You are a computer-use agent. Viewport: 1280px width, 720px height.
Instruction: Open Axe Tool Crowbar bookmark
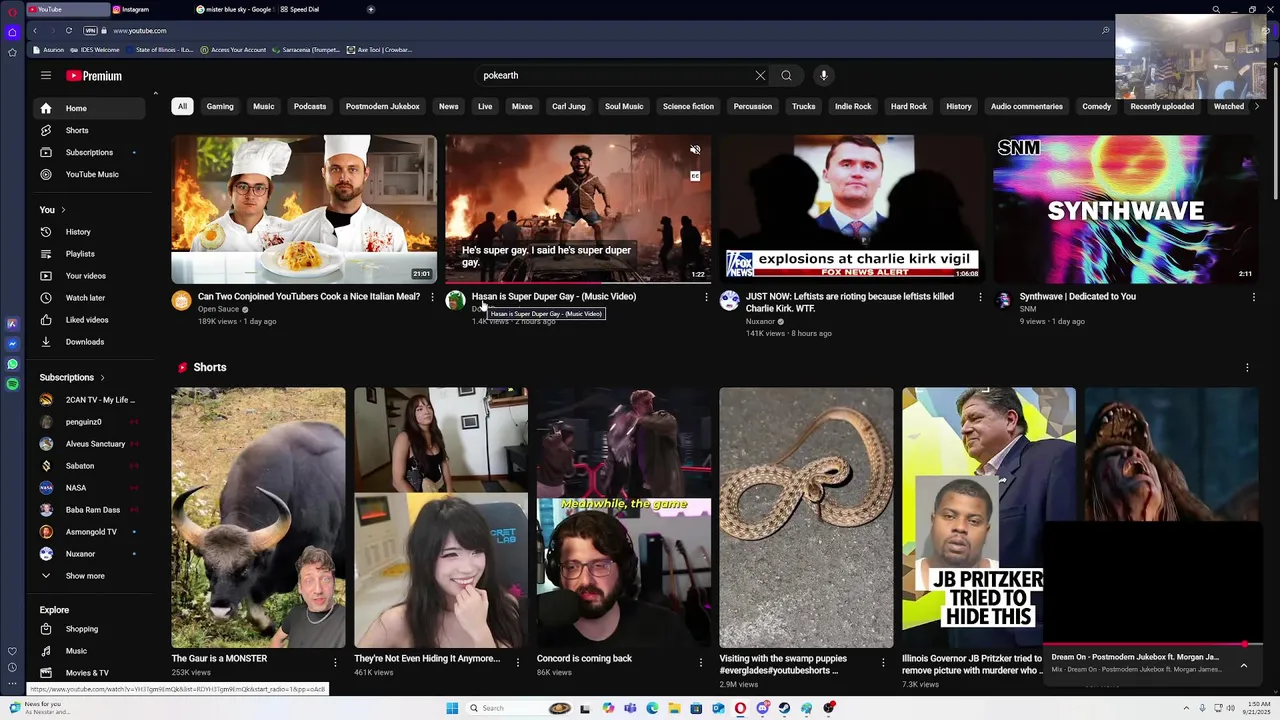tap(379, 49)
